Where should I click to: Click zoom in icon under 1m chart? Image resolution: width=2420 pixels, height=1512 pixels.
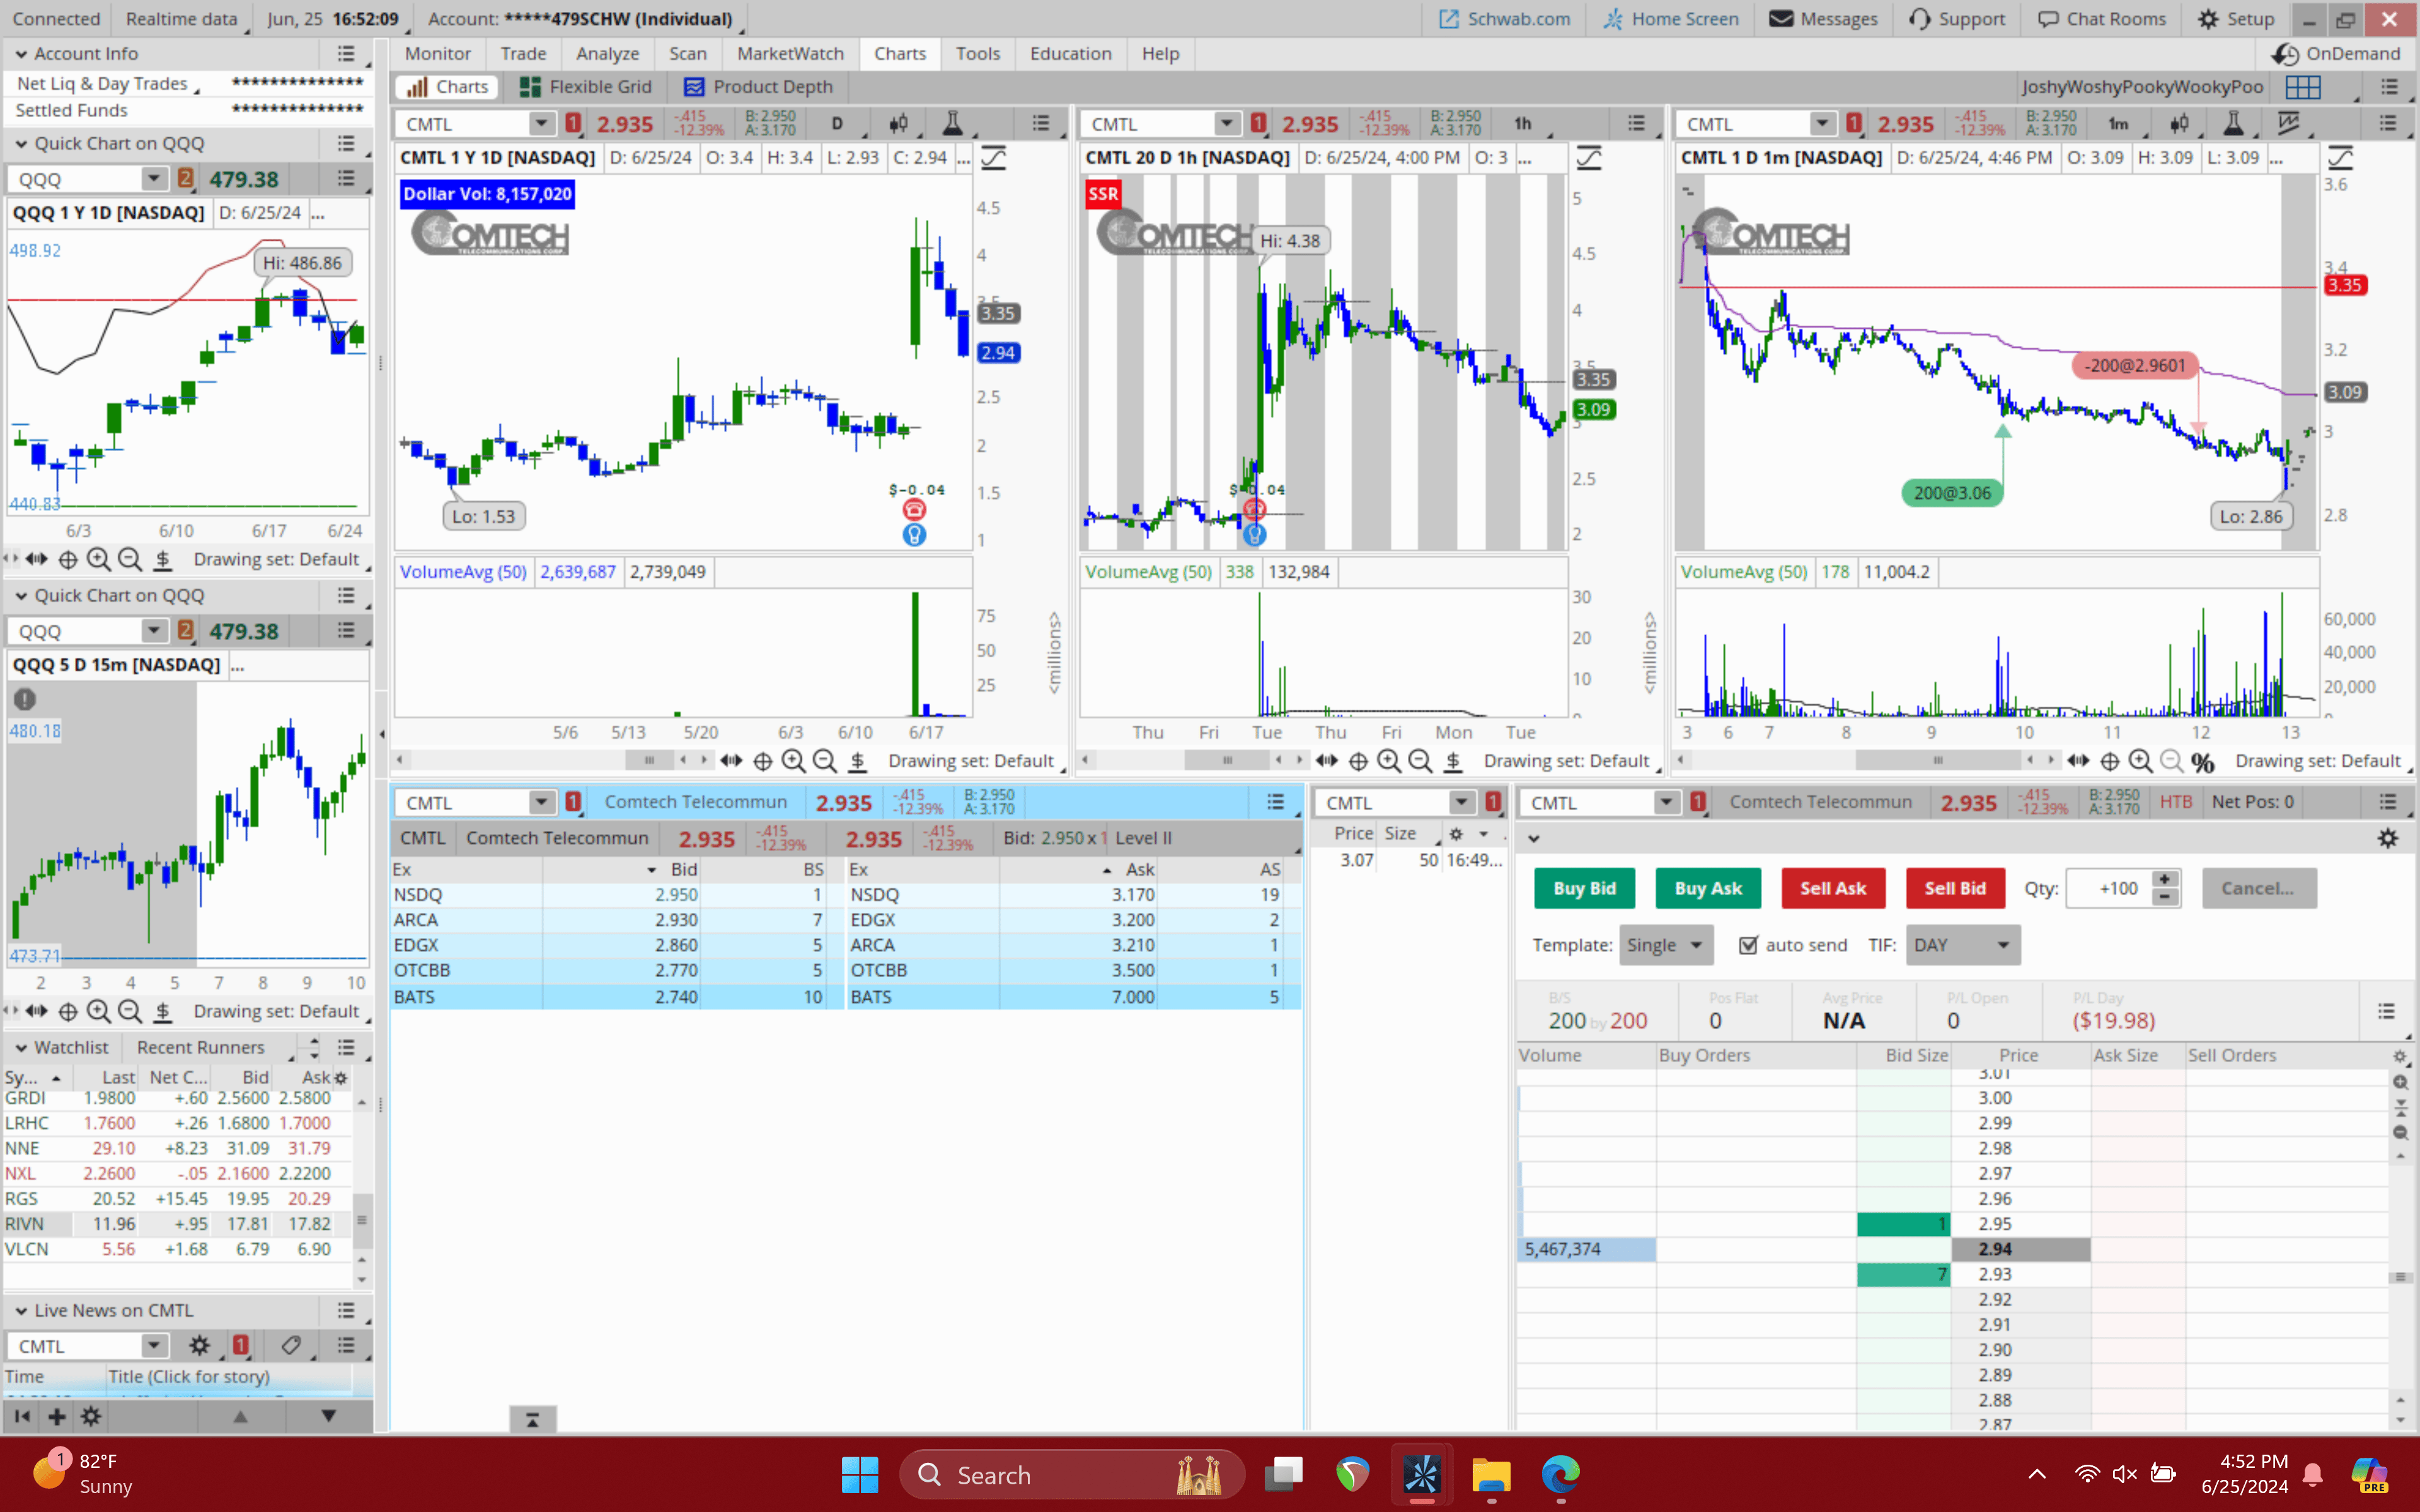point(2140,761)
